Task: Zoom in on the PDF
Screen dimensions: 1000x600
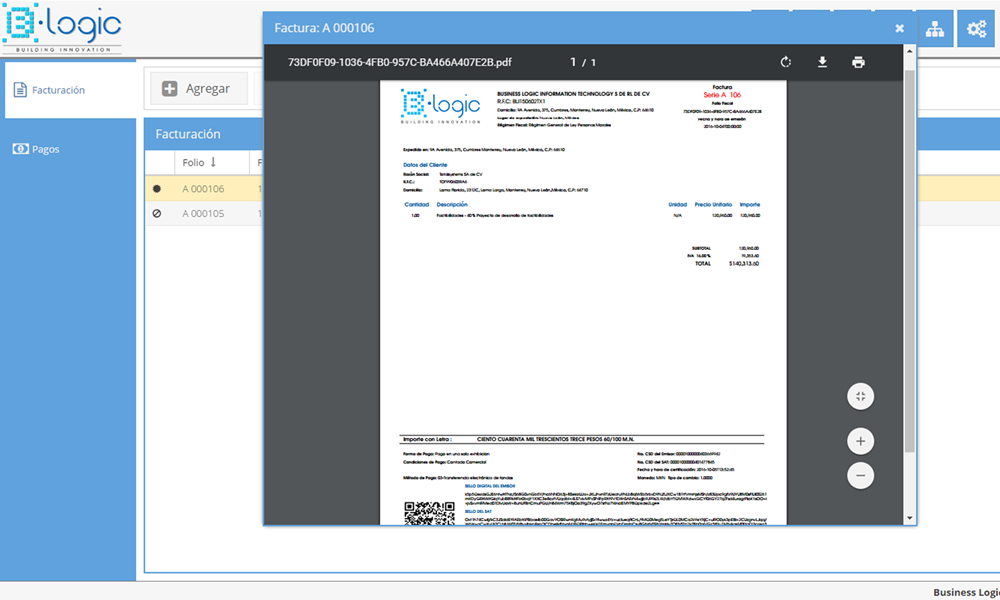Action: click(860, 441)
